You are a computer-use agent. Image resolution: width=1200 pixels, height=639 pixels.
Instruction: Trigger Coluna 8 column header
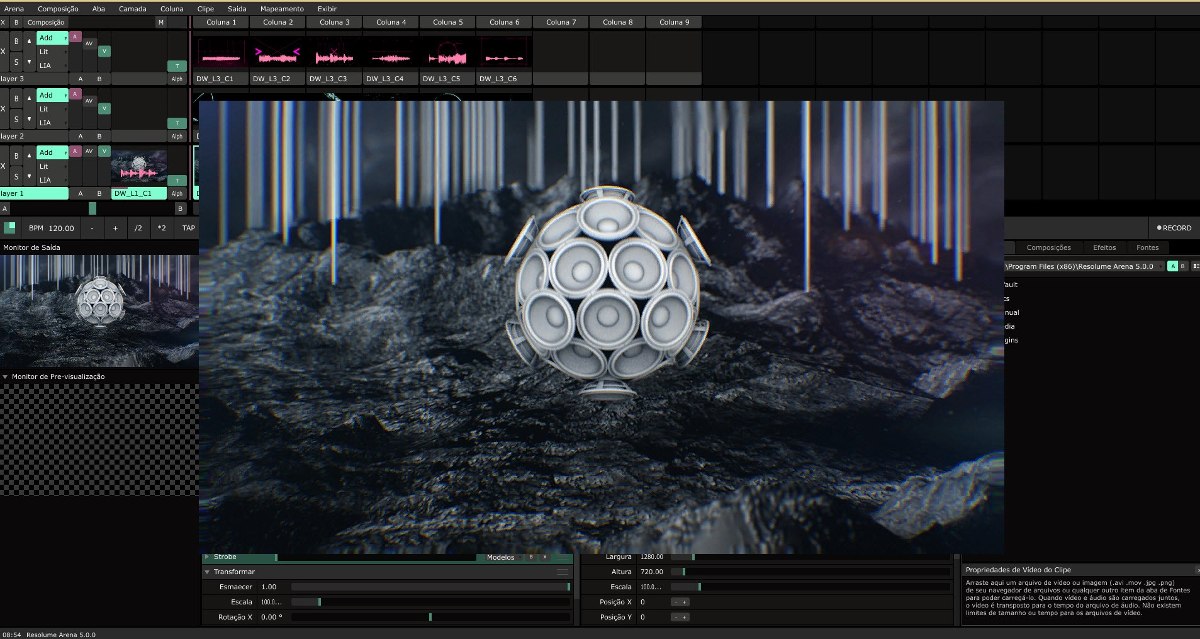[617, 22]
